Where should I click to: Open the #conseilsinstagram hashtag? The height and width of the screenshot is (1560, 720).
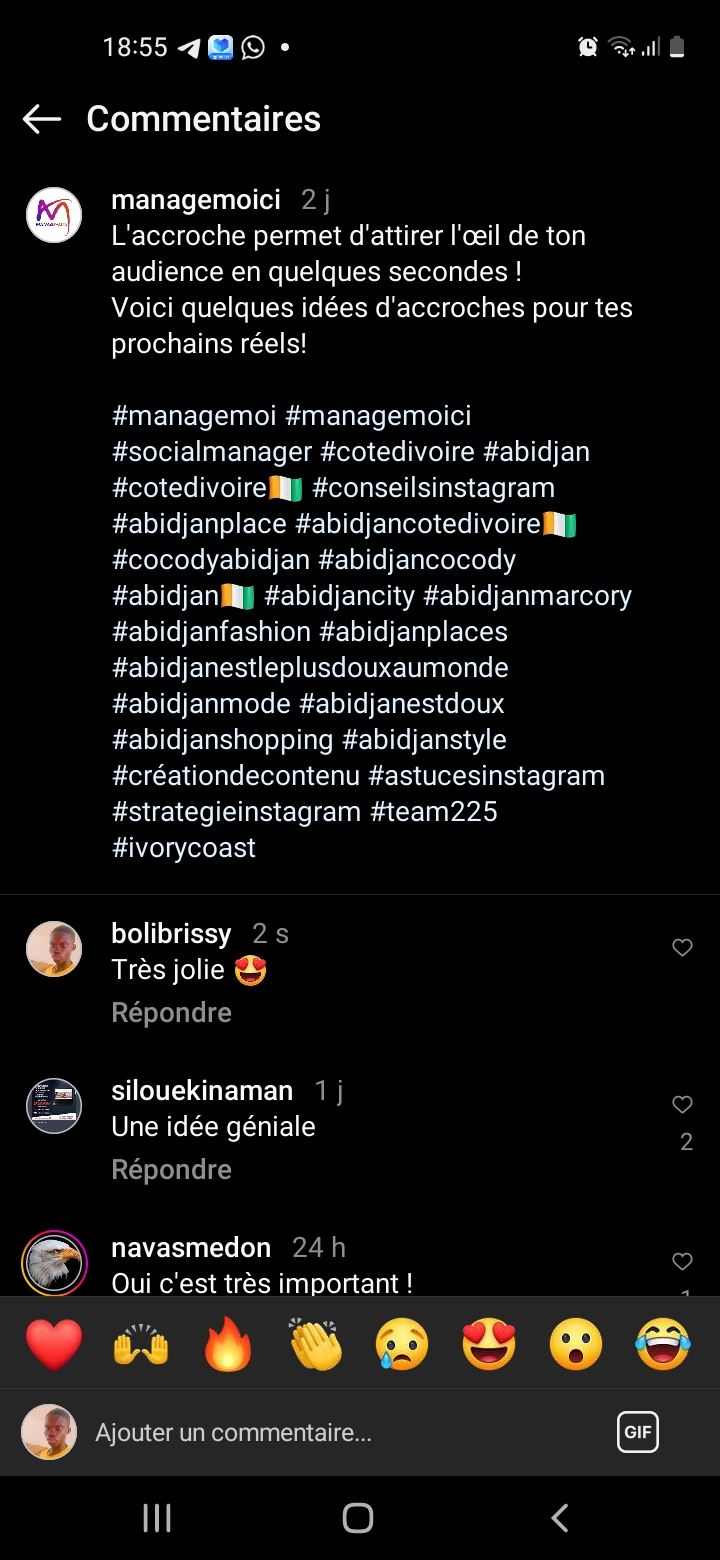(433, 488)
